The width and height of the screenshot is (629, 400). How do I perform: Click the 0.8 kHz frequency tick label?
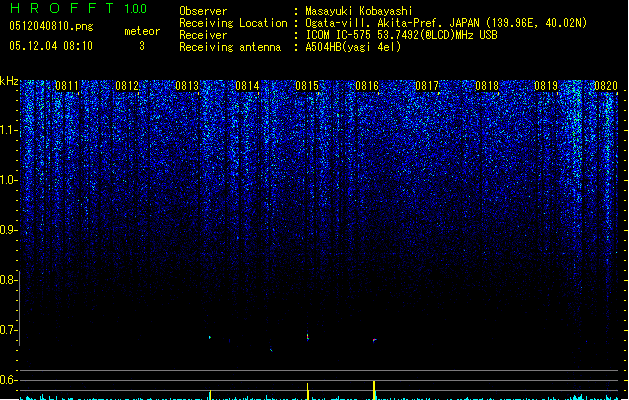click(8, 280)
